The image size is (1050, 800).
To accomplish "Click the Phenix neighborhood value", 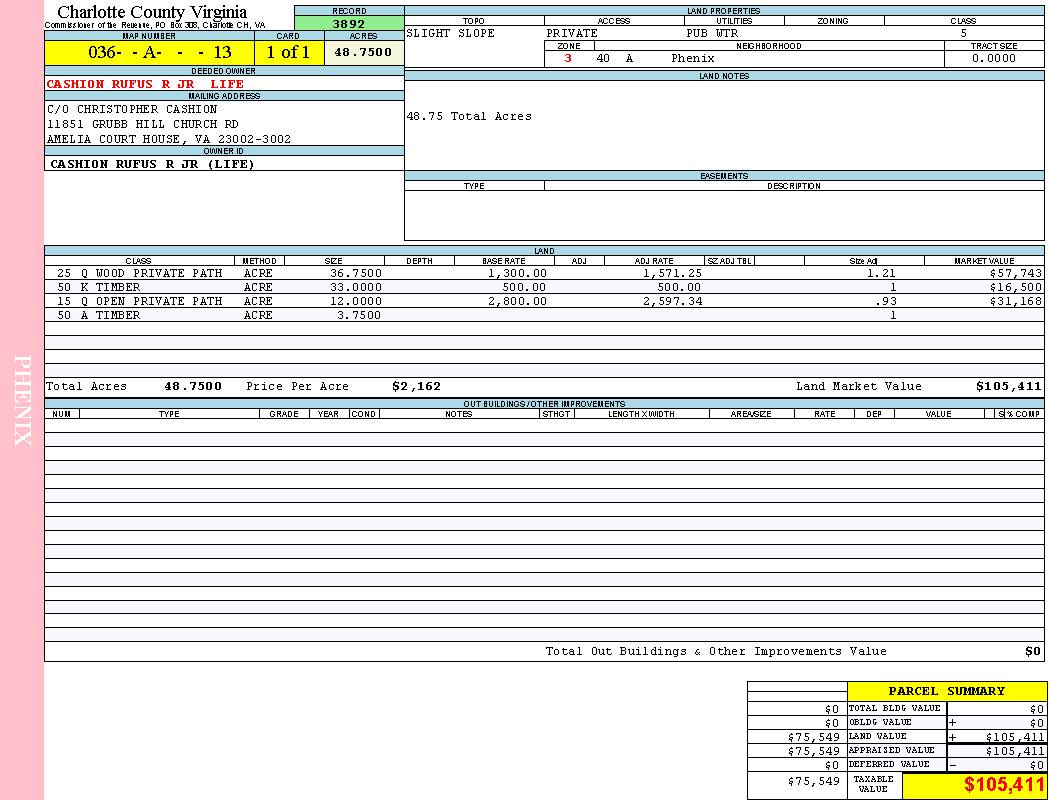I will point(692,59).
